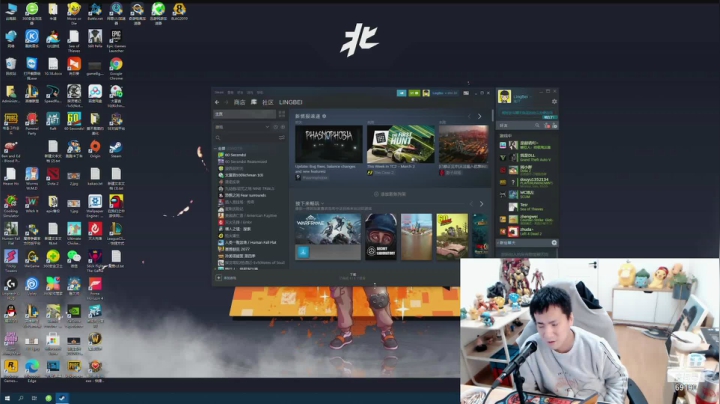720x404 pixels.
Task: Select American Fugitive in the games list
Action: tap(247, 215)
